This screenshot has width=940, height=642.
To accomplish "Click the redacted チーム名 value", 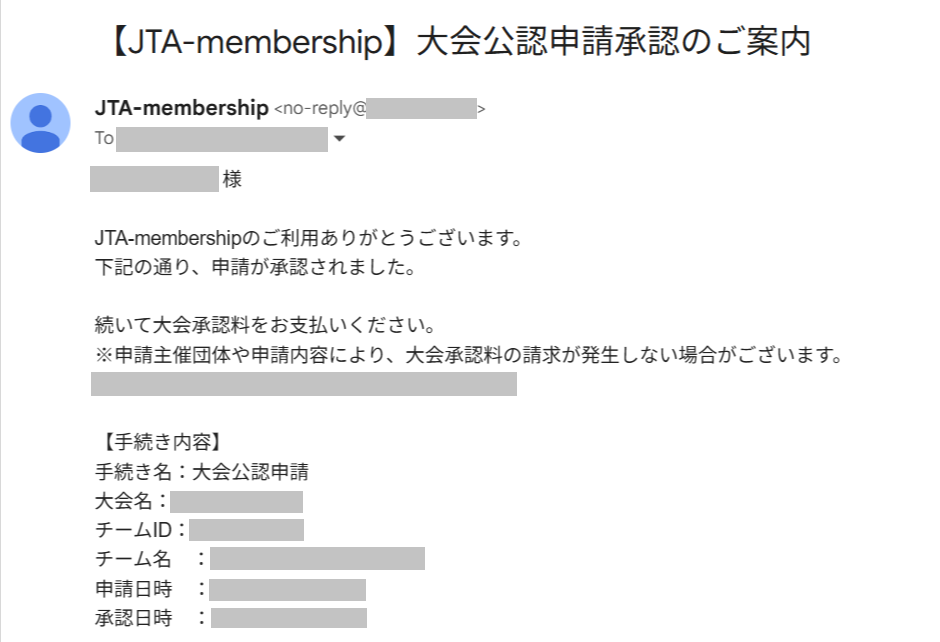I will click(x=317, y=559).
